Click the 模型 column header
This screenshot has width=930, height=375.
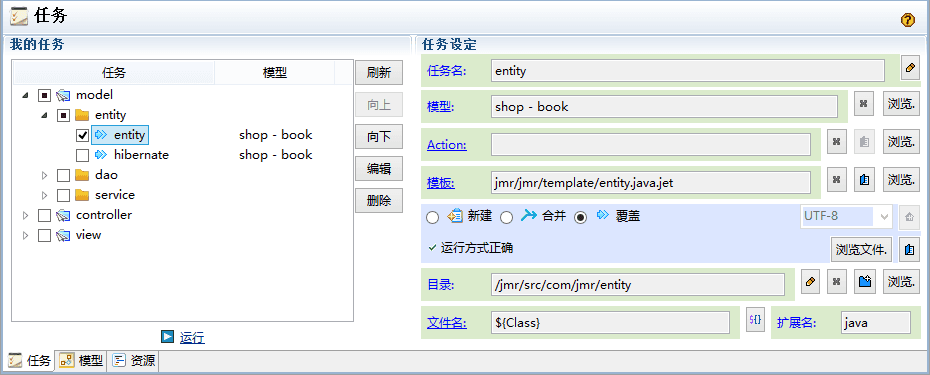(275, 73)
